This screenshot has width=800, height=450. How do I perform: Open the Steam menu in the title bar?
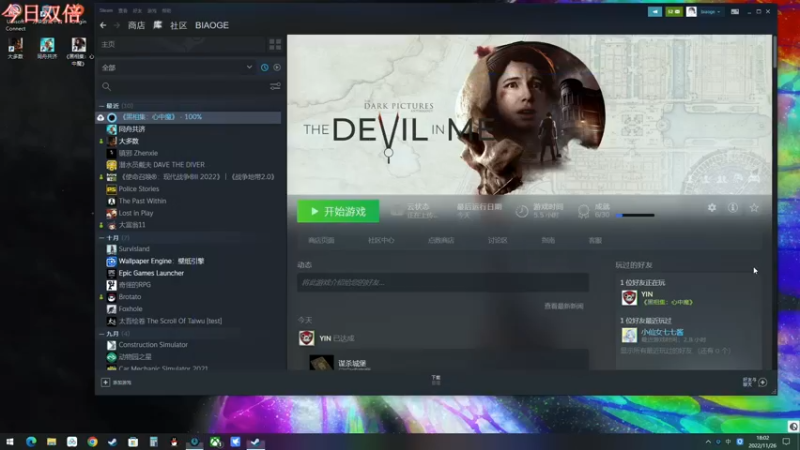(106, 10)
